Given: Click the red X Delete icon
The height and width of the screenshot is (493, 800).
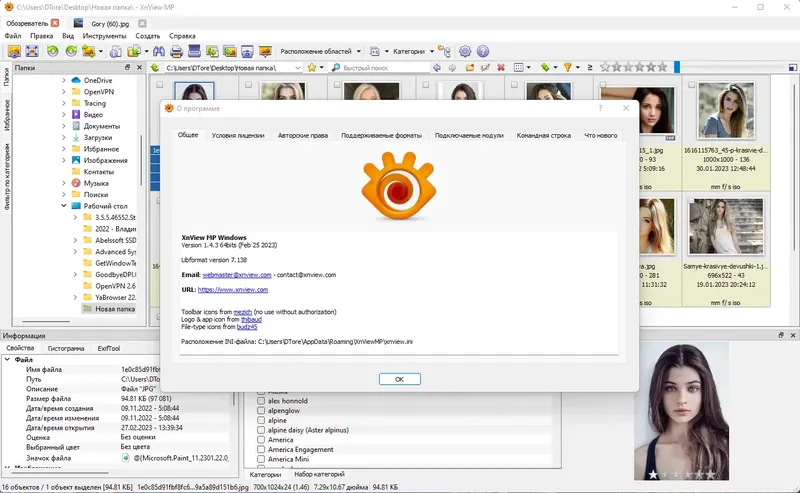Looking at the screenshot, I should 501,67.
